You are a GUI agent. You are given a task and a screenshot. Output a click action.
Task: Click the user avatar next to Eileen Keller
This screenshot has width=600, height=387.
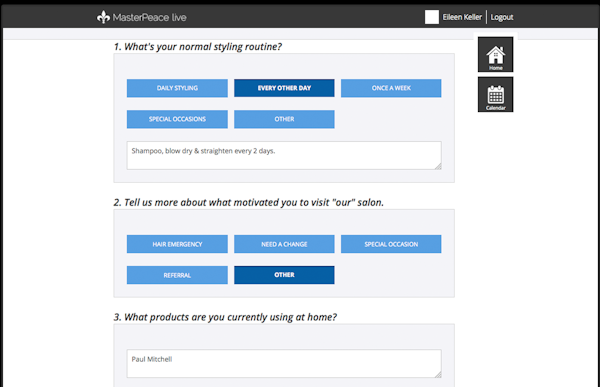click(x=432, y=17)
